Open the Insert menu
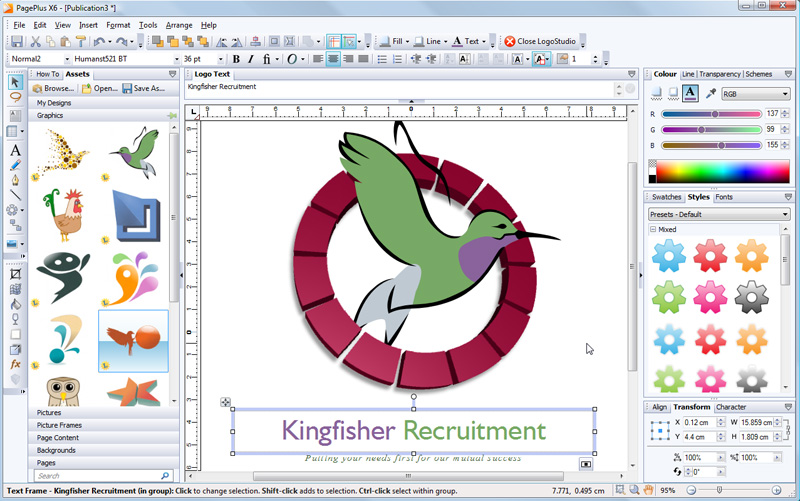Screen dimensions: 800x501 [x=88, y=25]
